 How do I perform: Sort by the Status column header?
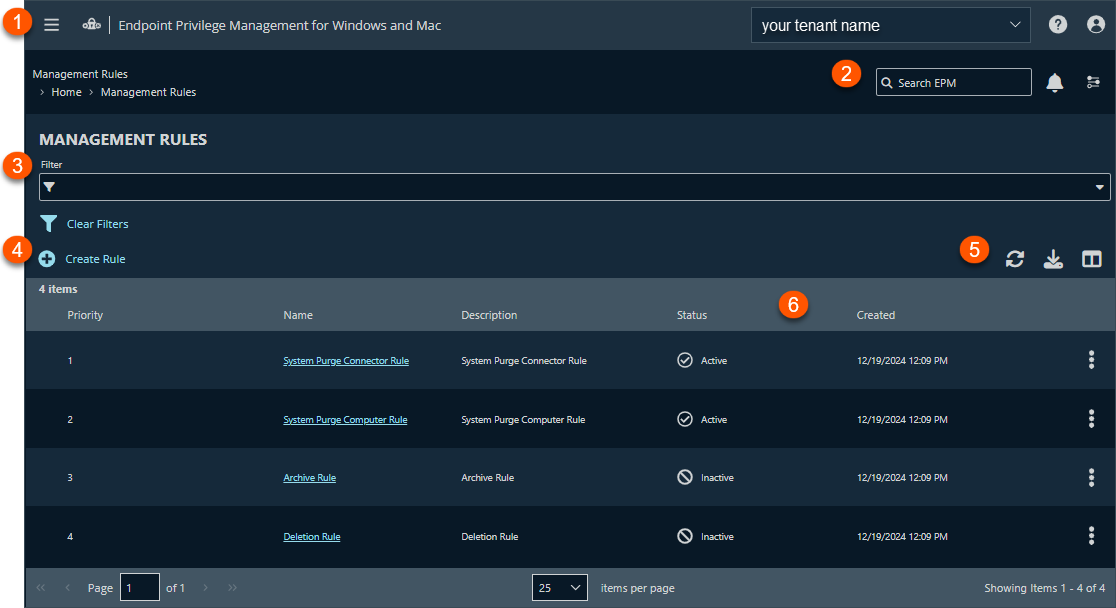pyautogui.click(x=692, y=315)
